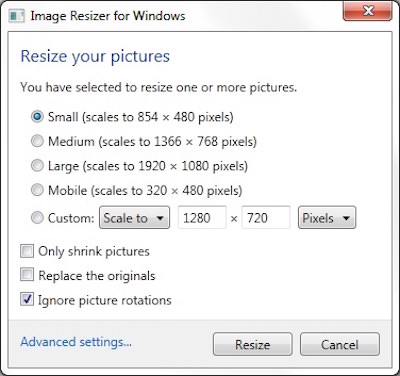Image resolution: width=400 pixels, height=376 pixels.
Task: Click the Cancel button
Action: click(340, 344)
